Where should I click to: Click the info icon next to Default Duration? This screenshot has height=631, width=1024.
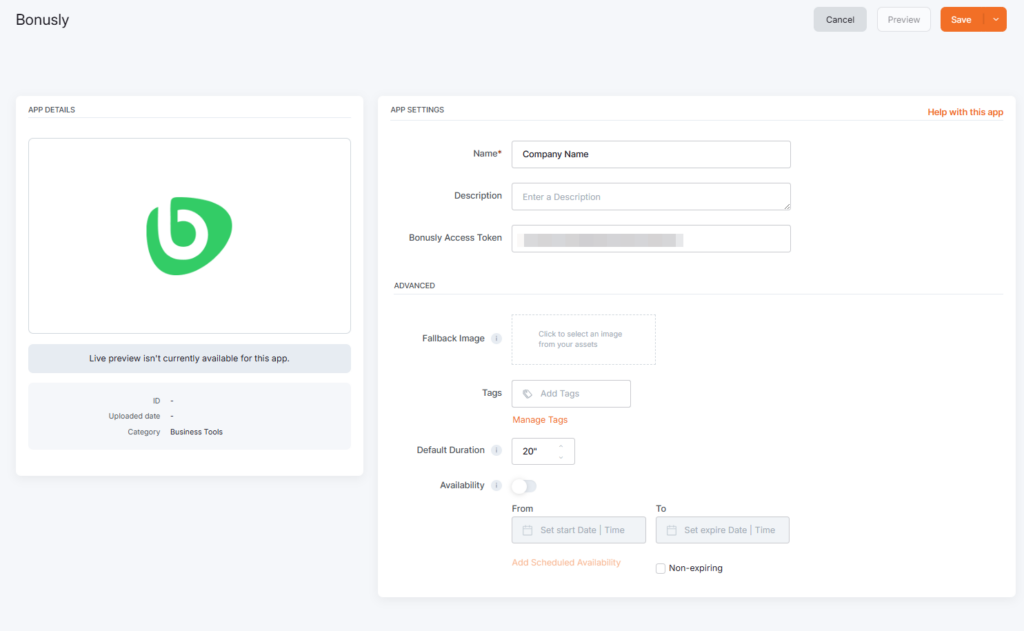tap(497, 451)
